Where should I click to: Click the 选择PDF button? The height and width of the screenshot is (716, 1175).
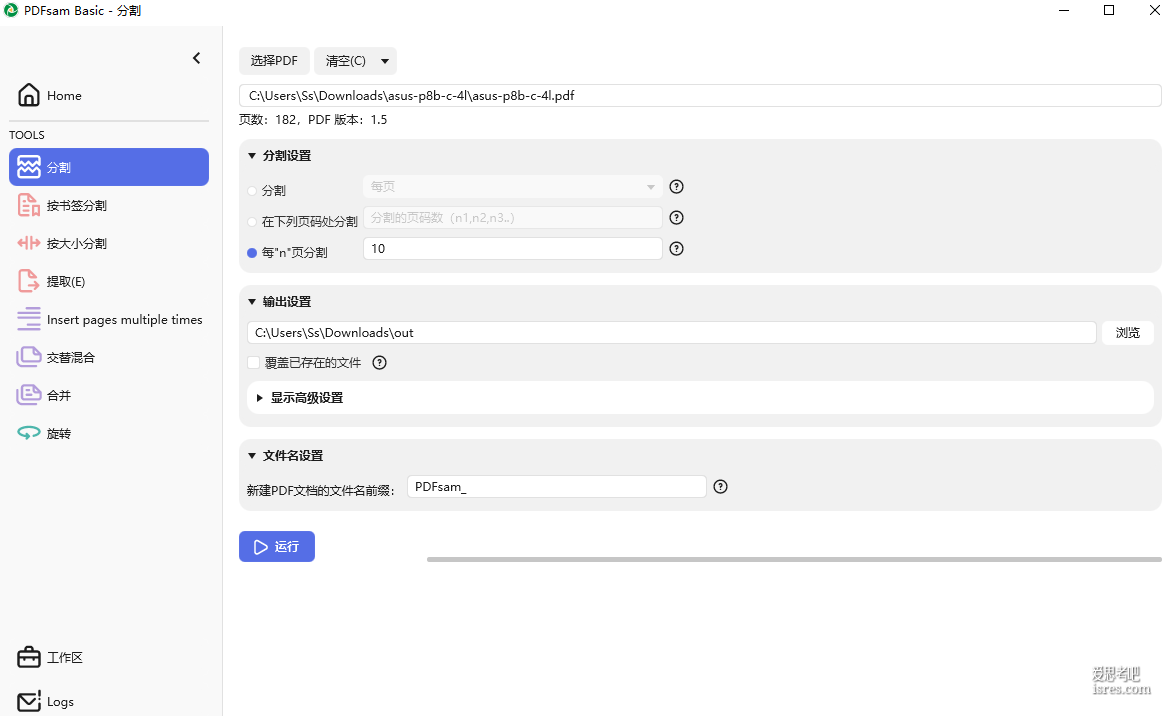(x=274, y=61)
